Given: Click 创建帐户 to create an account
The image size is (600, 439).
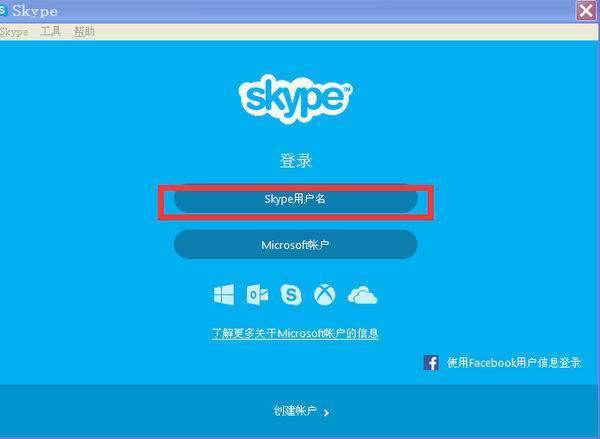Looking at the screenshot, I should pos(295,411).
